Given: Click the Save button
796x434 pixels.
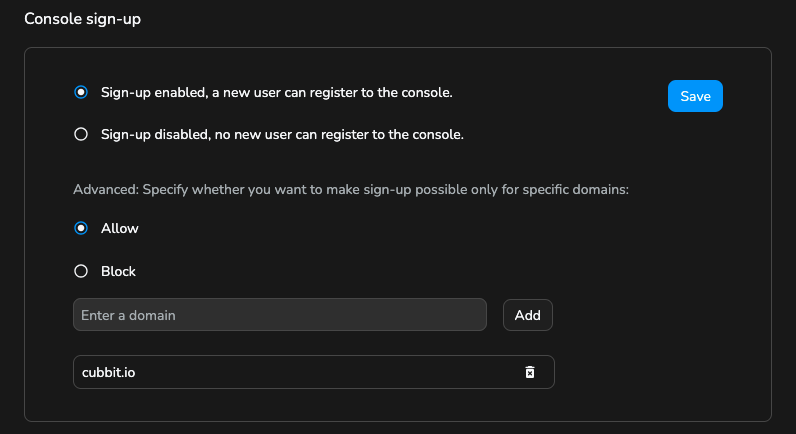Looking at the screenshot, I should click(695, 96).
